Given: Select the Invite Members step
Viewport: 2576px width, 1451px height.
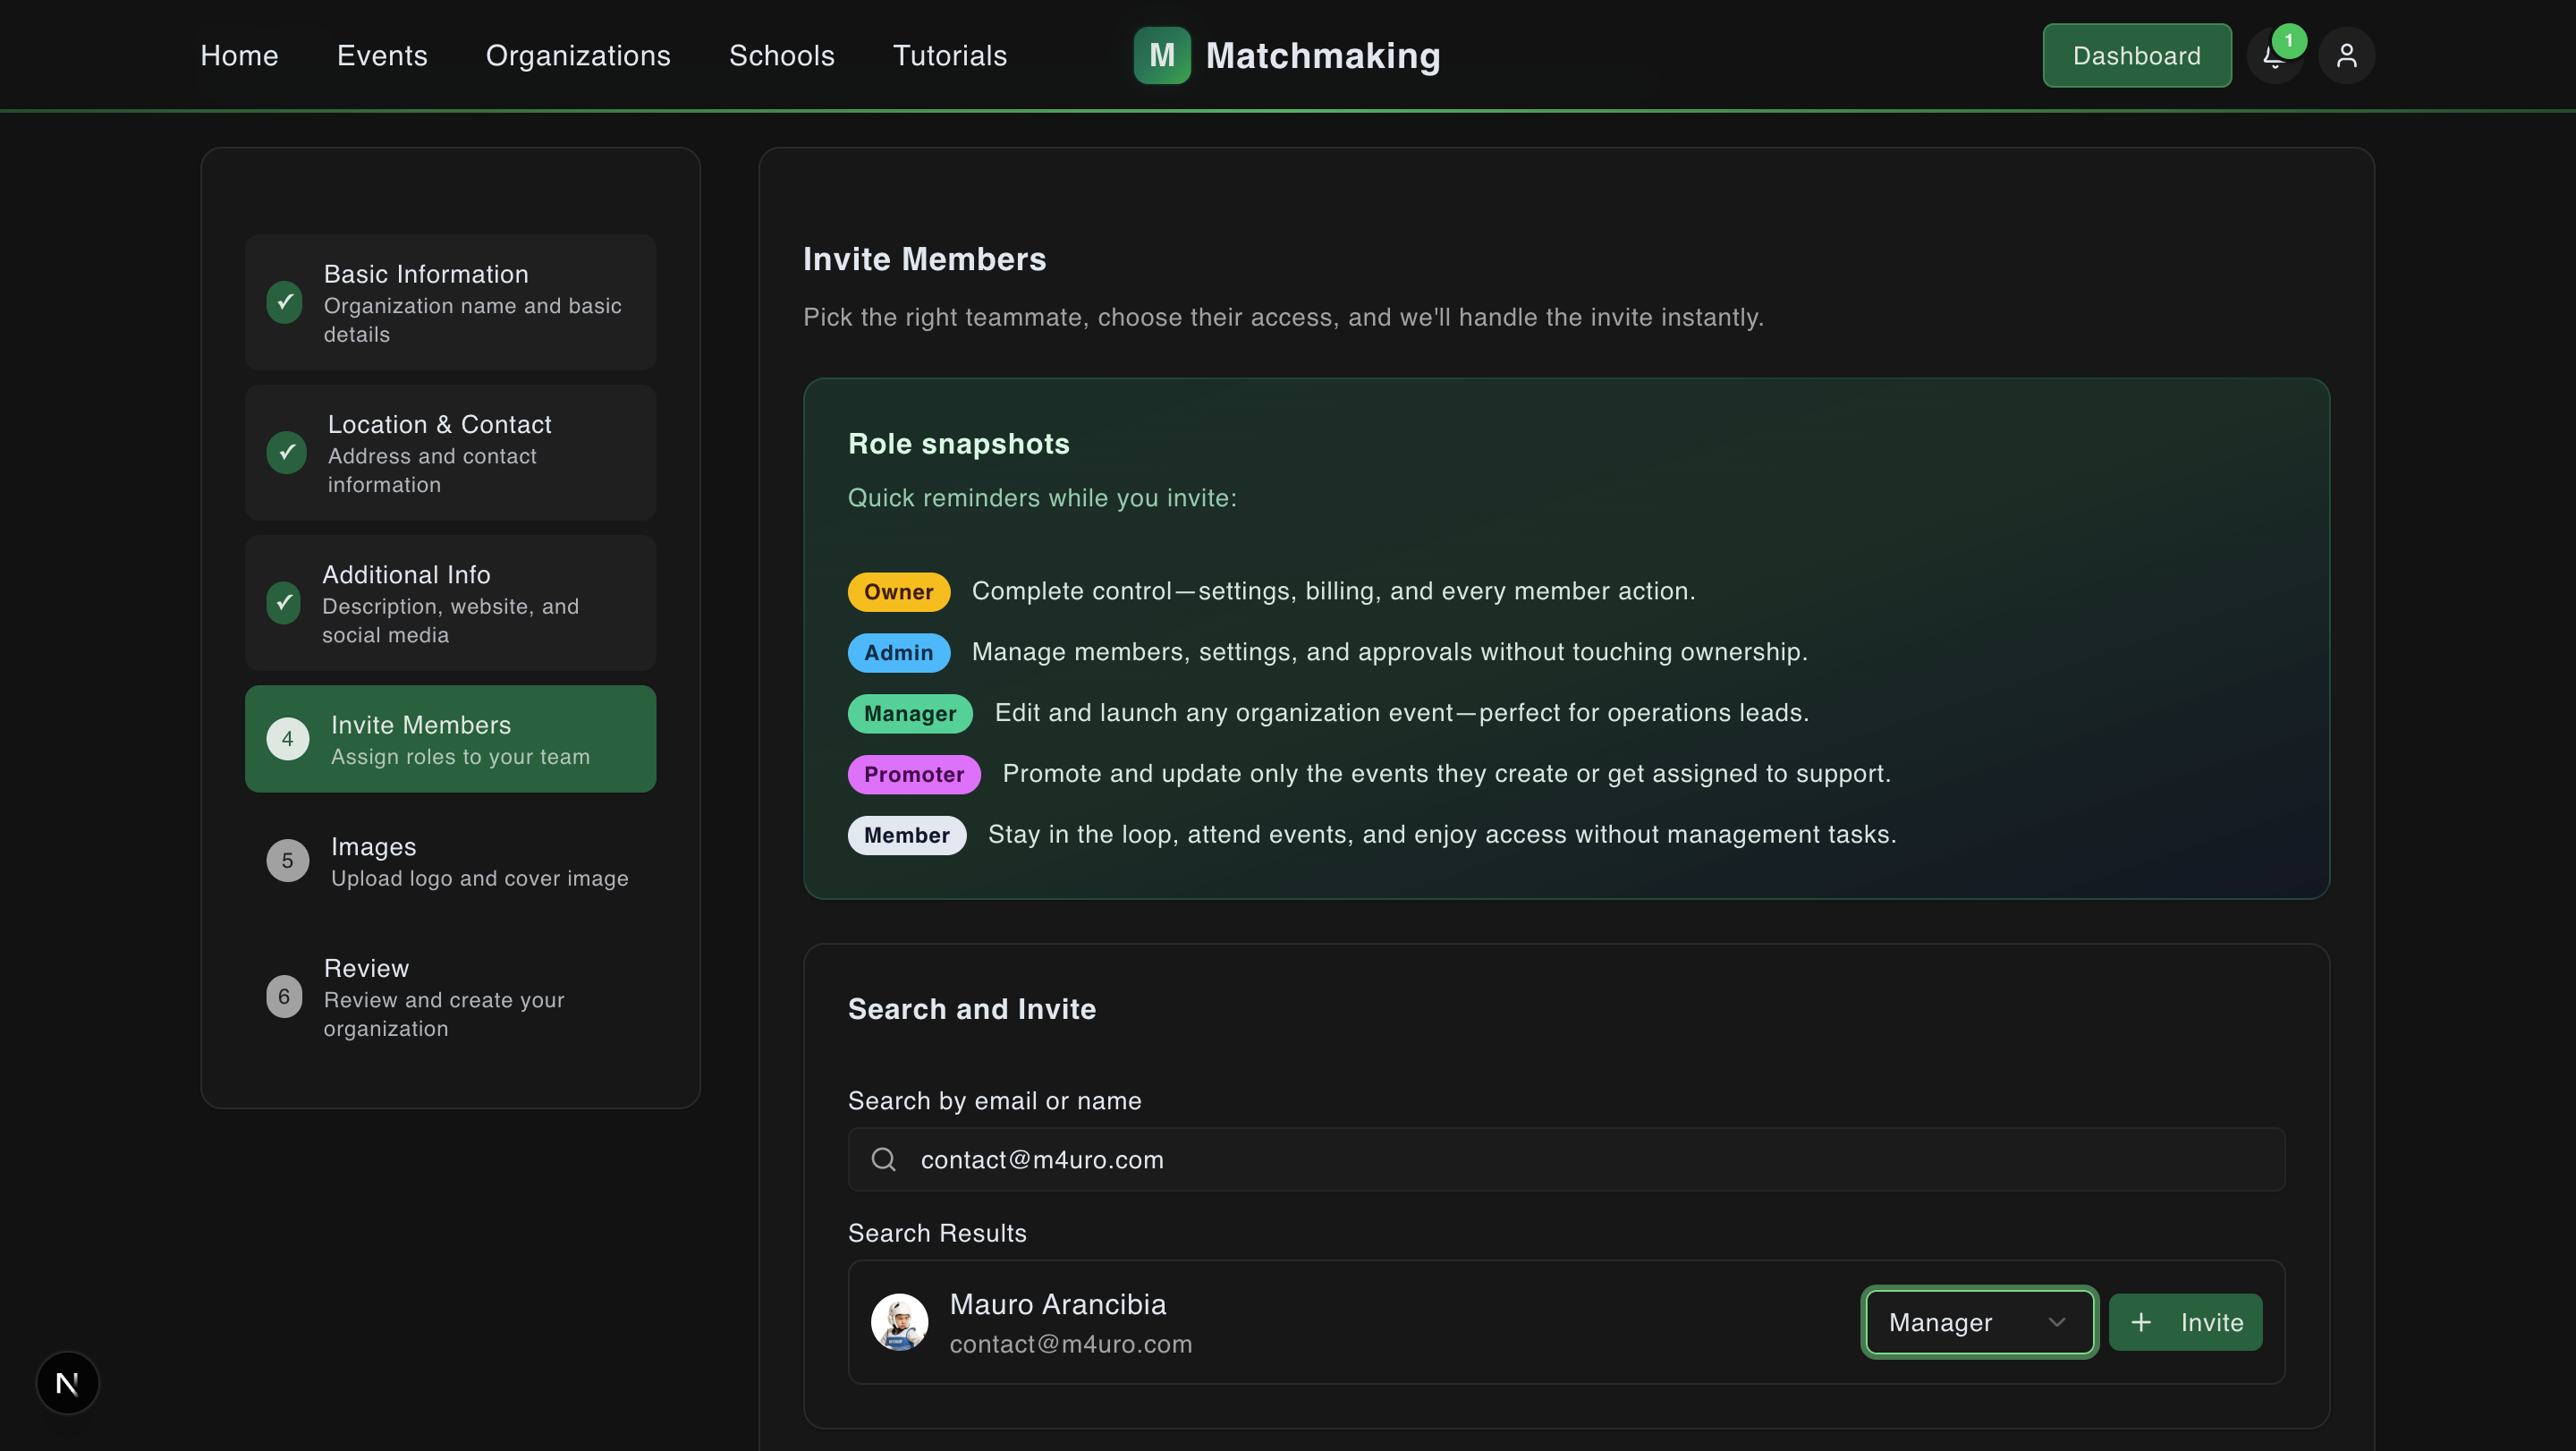Looking at the screenshot, I should point(451,739).
